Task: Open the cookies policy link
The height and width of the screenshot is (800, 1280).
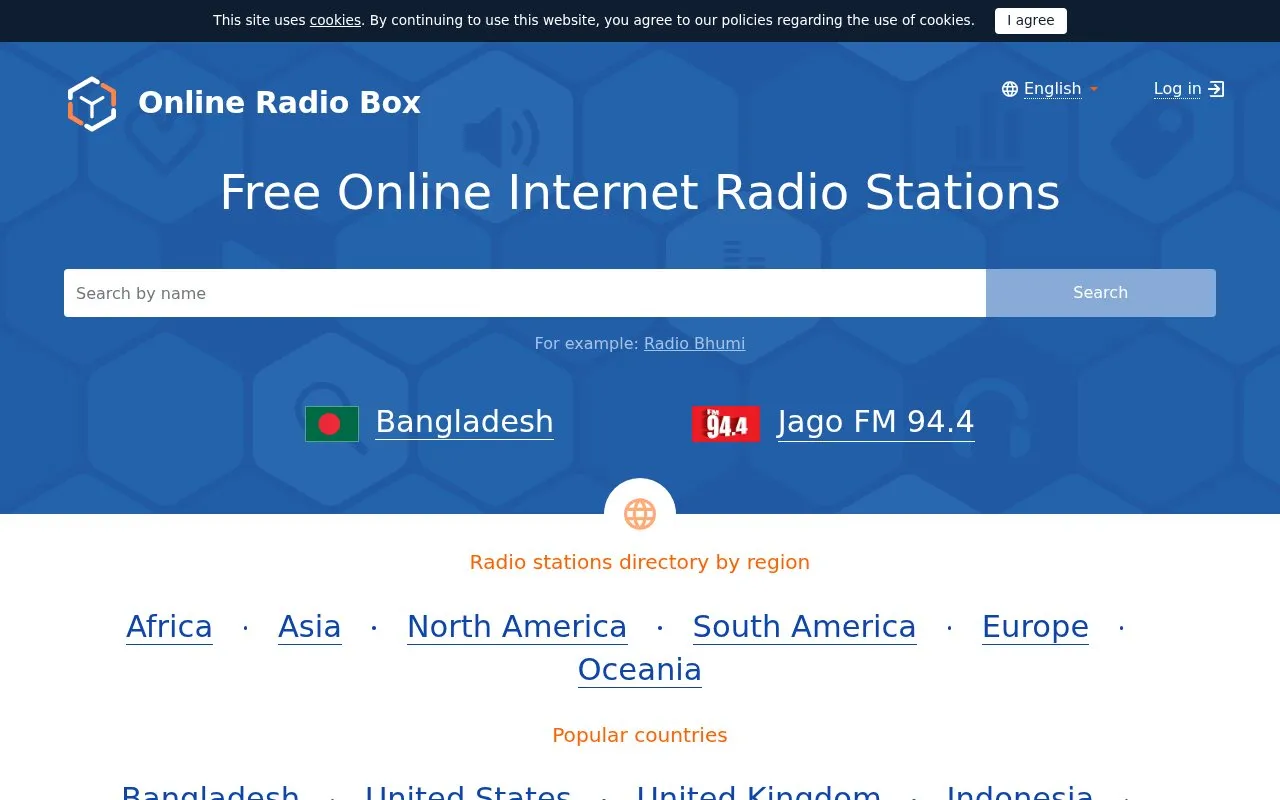Action: pyautogui.click(x=335, y=20)
